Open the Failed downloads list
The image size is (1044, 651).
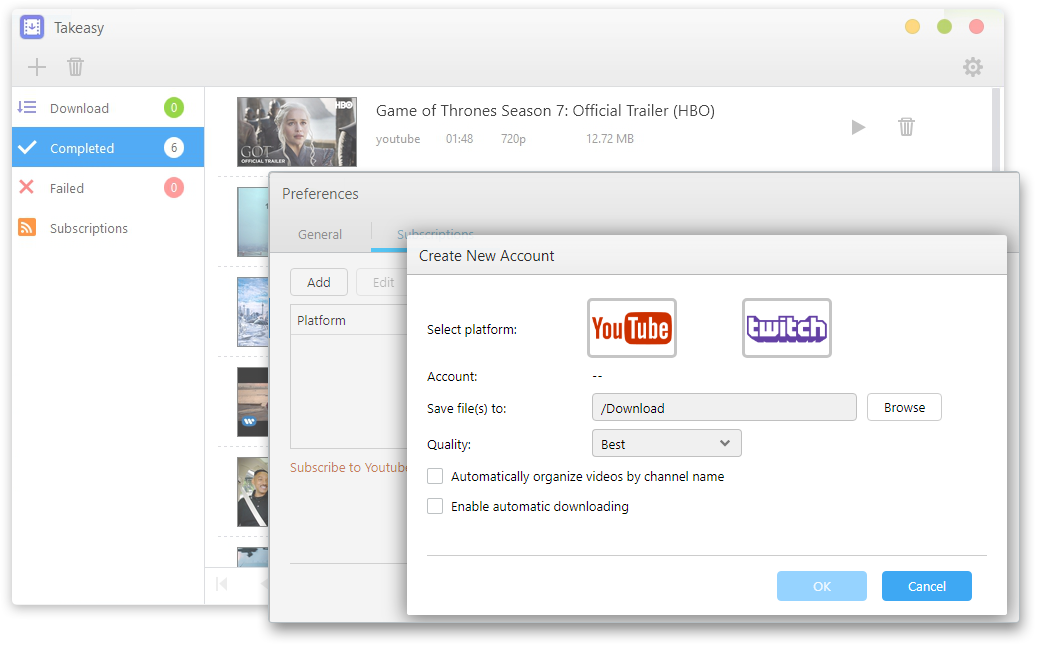click(x=108, y=188)
